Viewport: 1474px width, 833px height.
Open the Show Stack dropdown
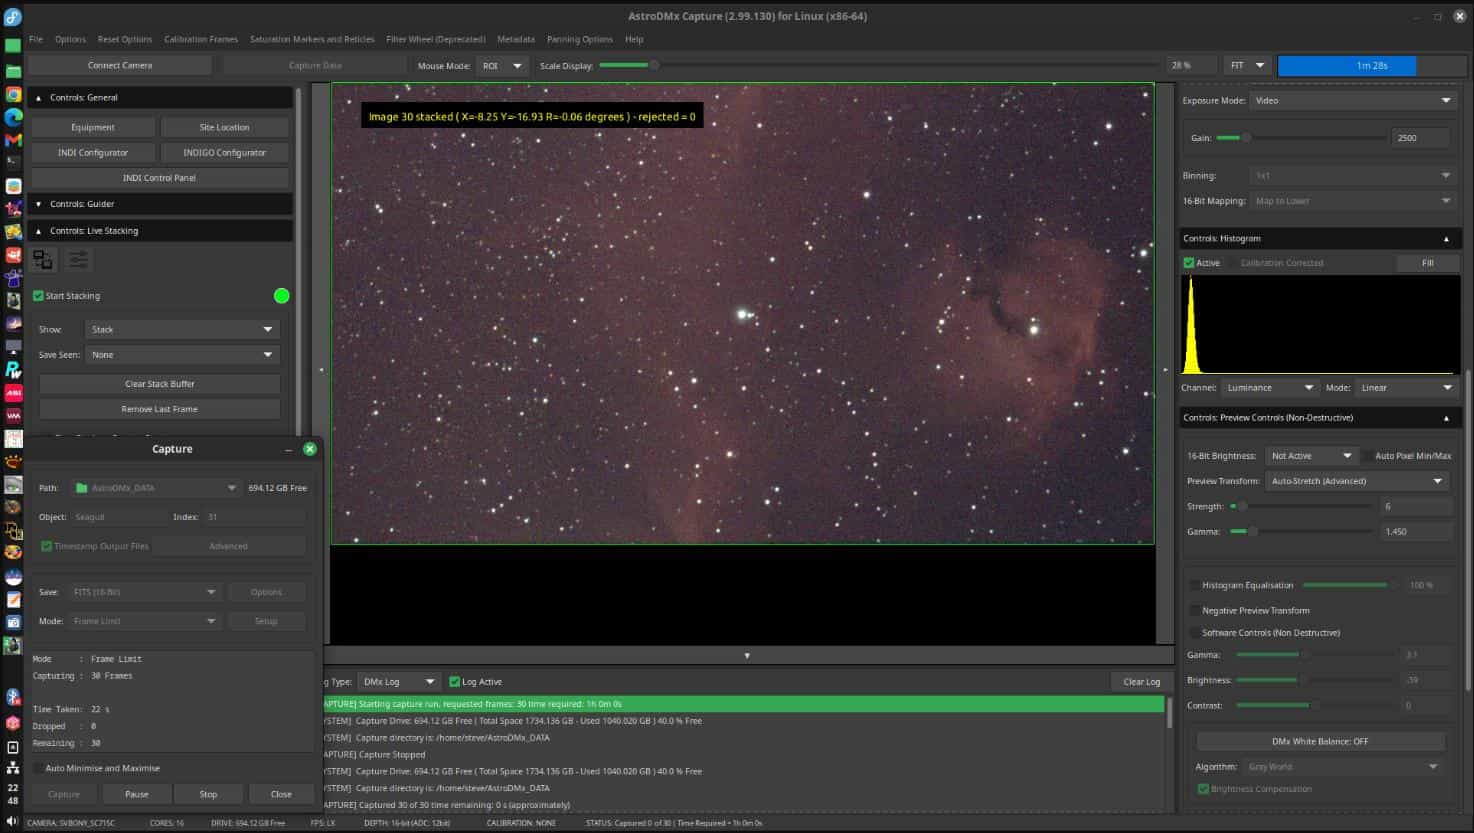[181, 329]
